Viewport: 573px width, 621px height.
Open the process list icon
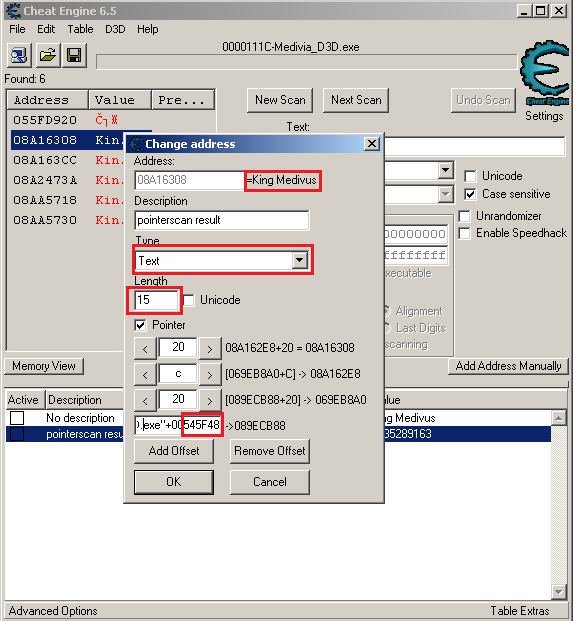click(19, 55)
